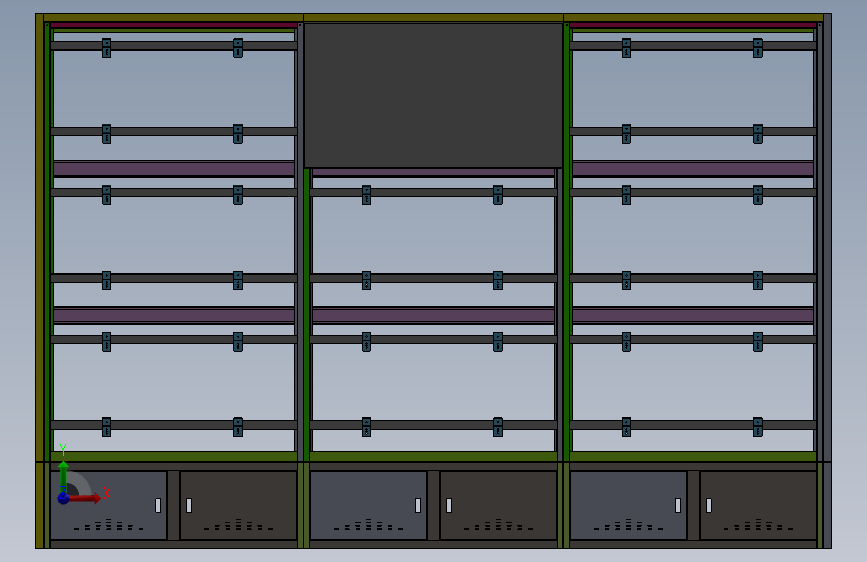The height and width of the screenshot is (562, 867).
Task: Select the olive base rail under the center column shelves
Action: pyautogui.click(x=434, y=456)
